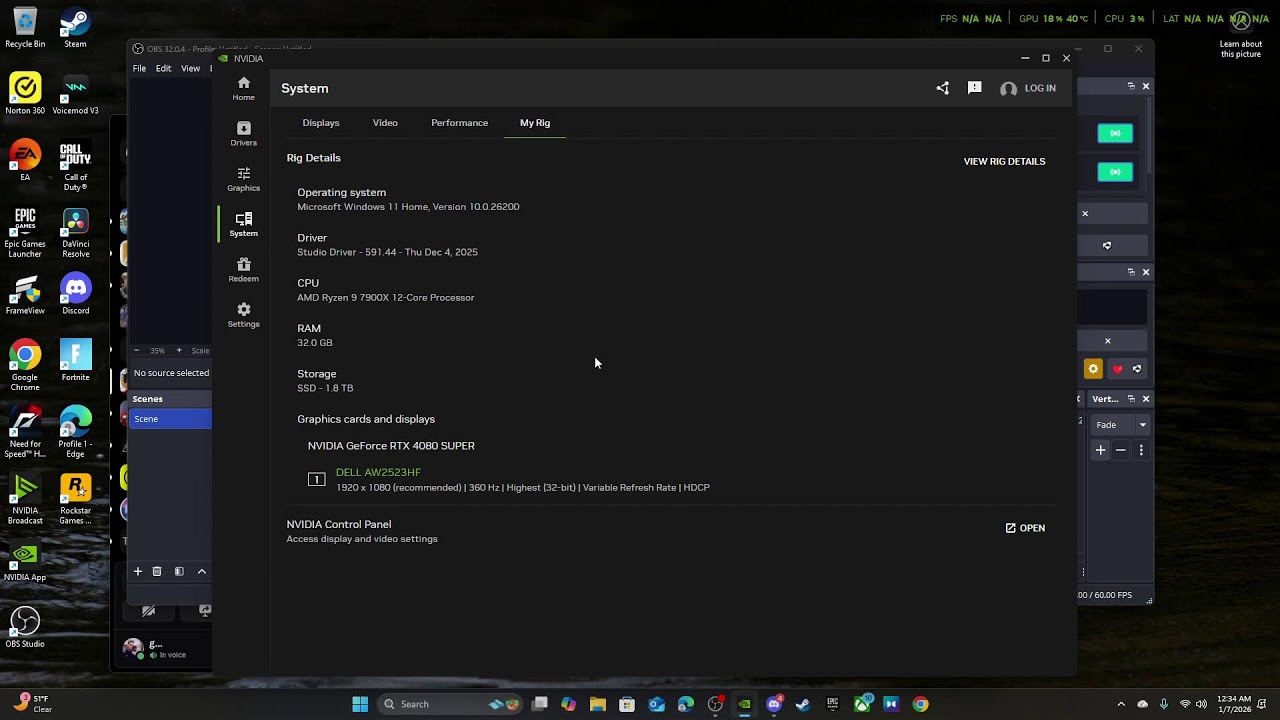1280x720 pixels.
Task: Click display number 1 box icon
Action: tap(316, 480)
